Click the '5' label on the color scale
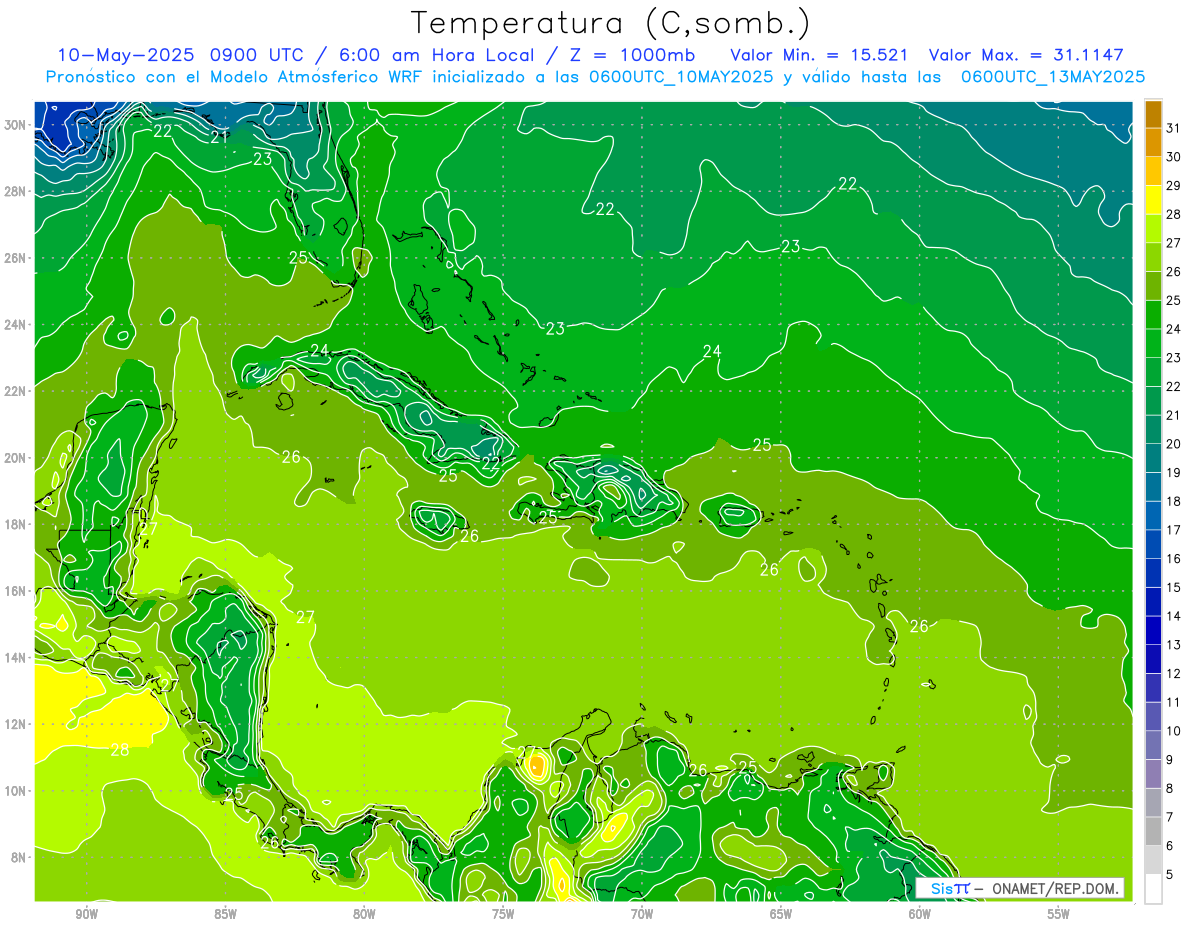Image resolution: width=1200 pixels, height=927 pixels. pos(1170,875)
